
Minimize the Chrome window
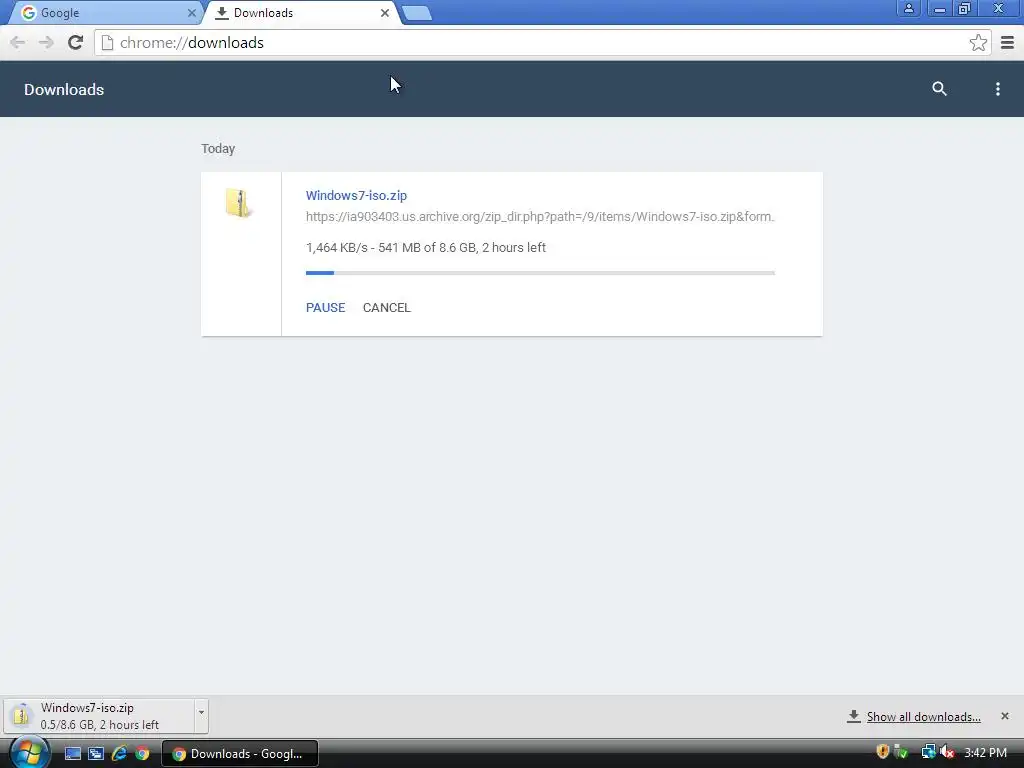coord(939,8)
